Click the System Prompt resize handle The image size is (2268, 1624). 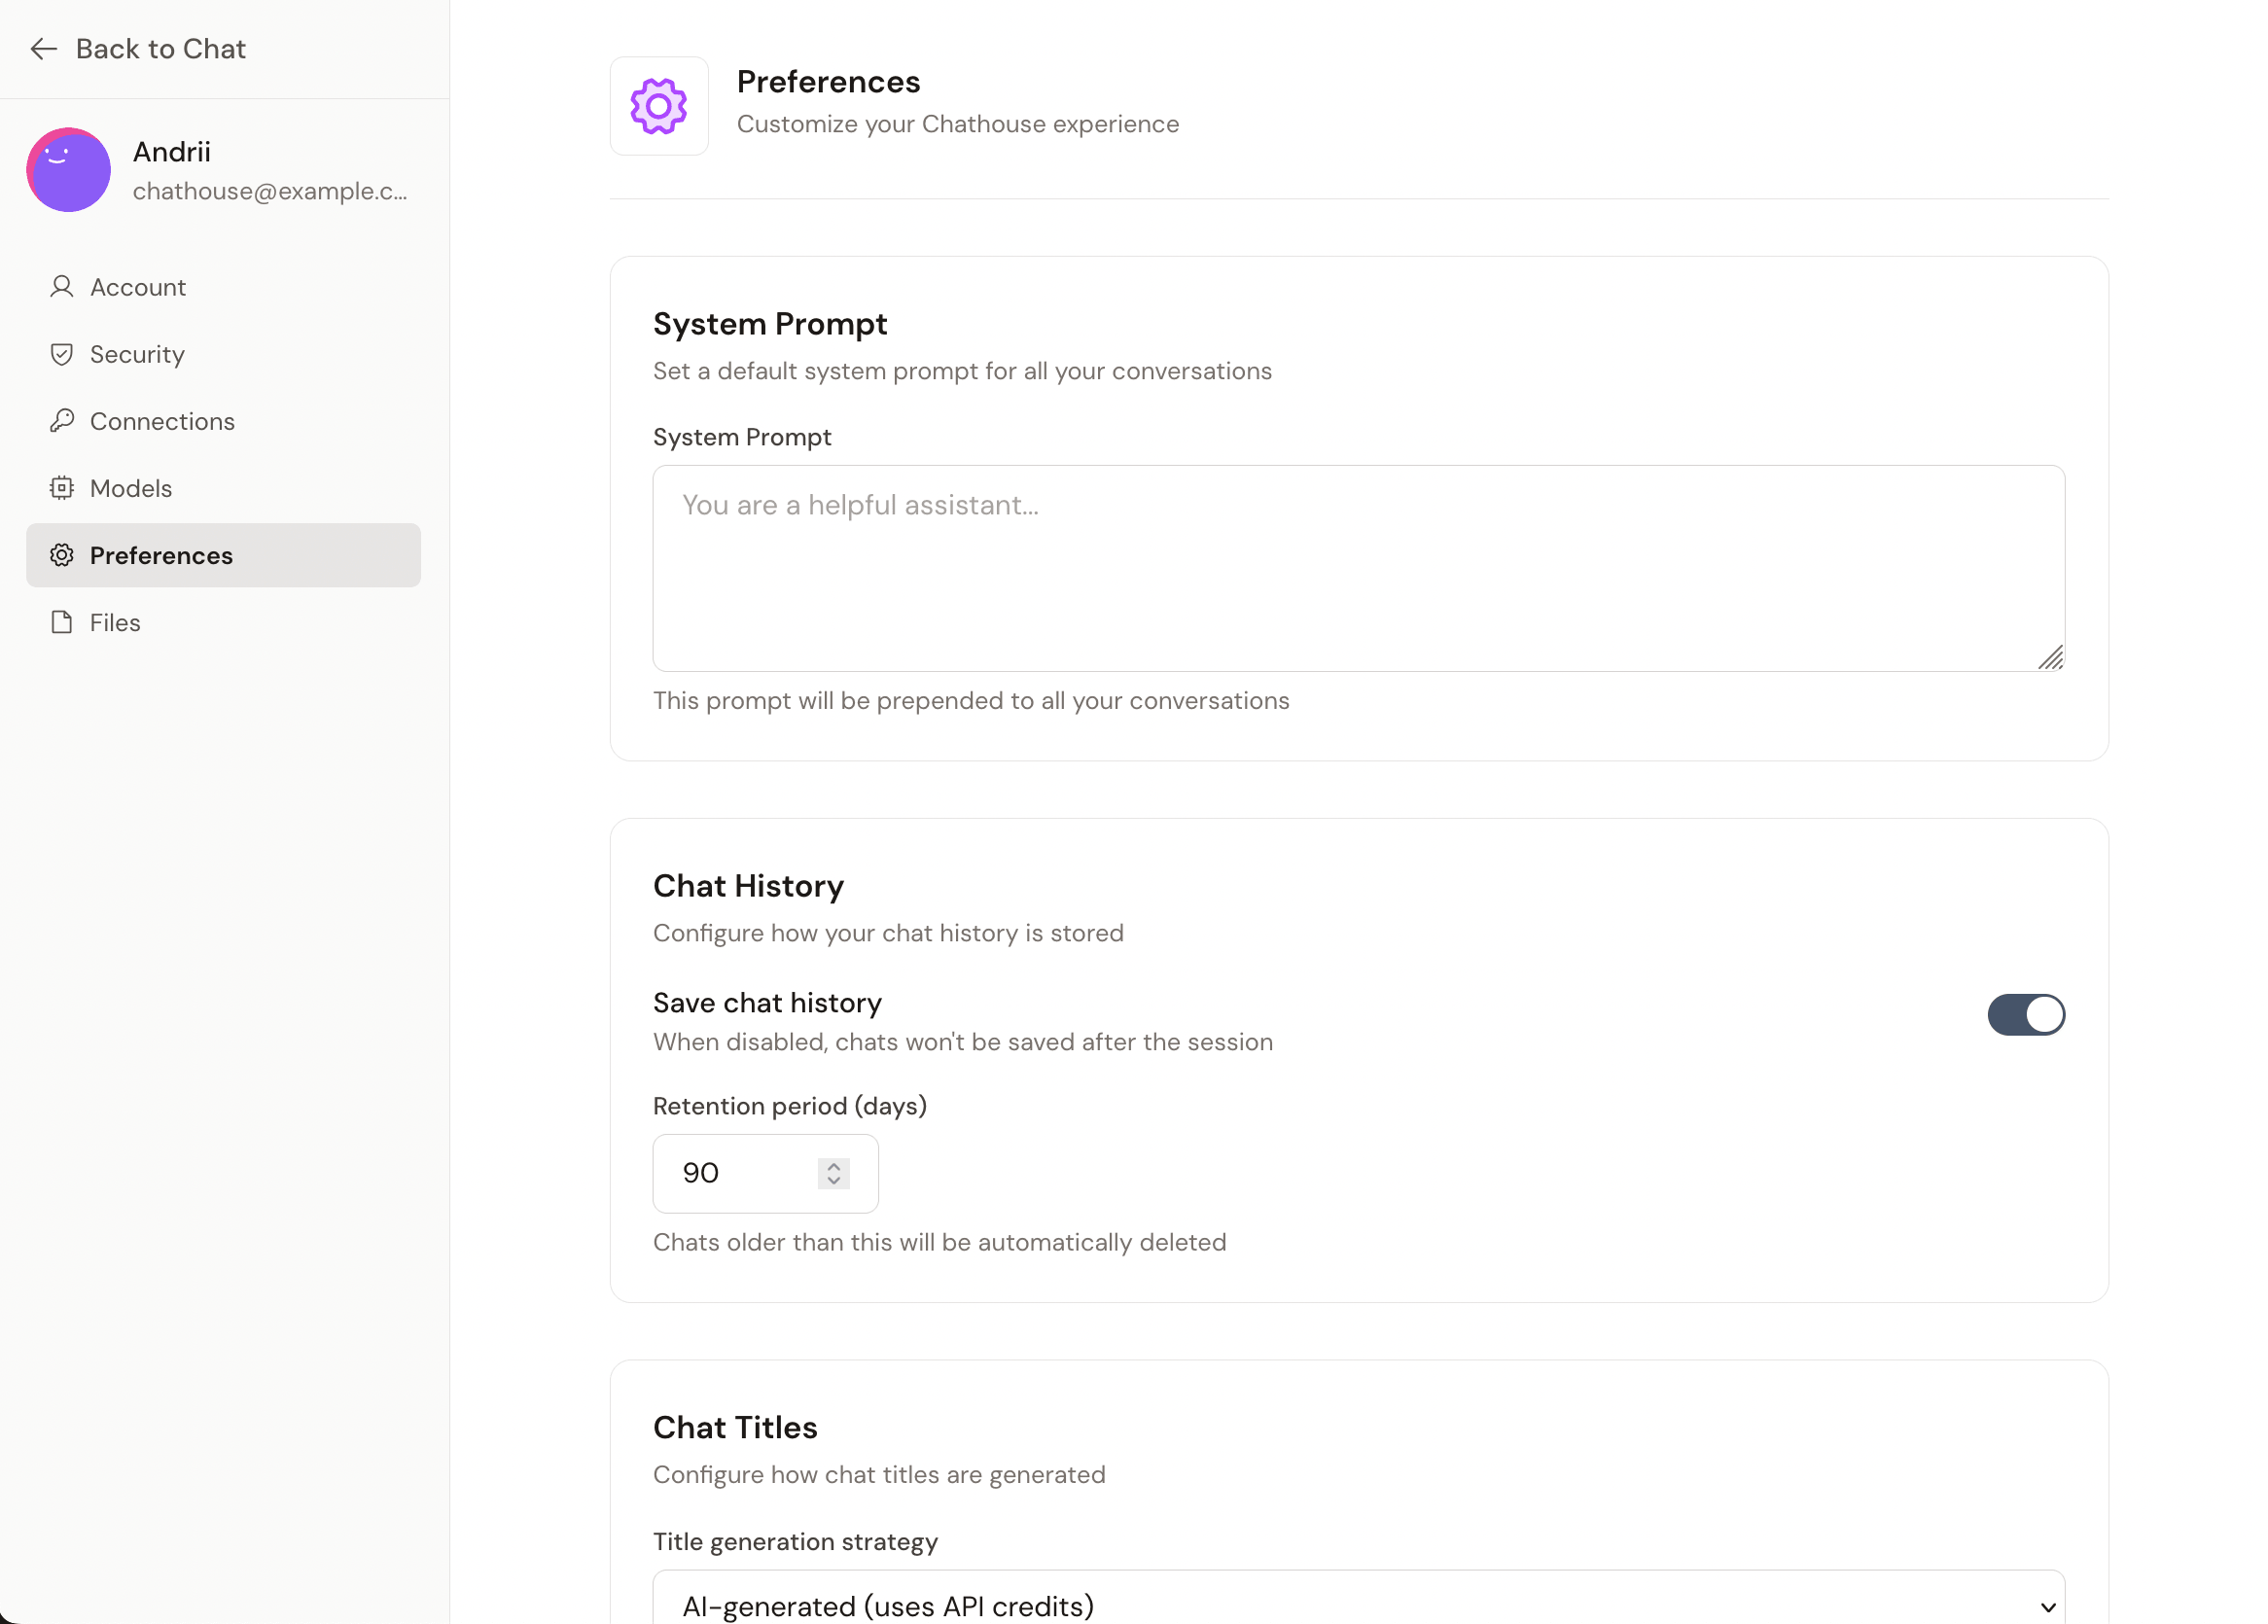click(2051, 658)
